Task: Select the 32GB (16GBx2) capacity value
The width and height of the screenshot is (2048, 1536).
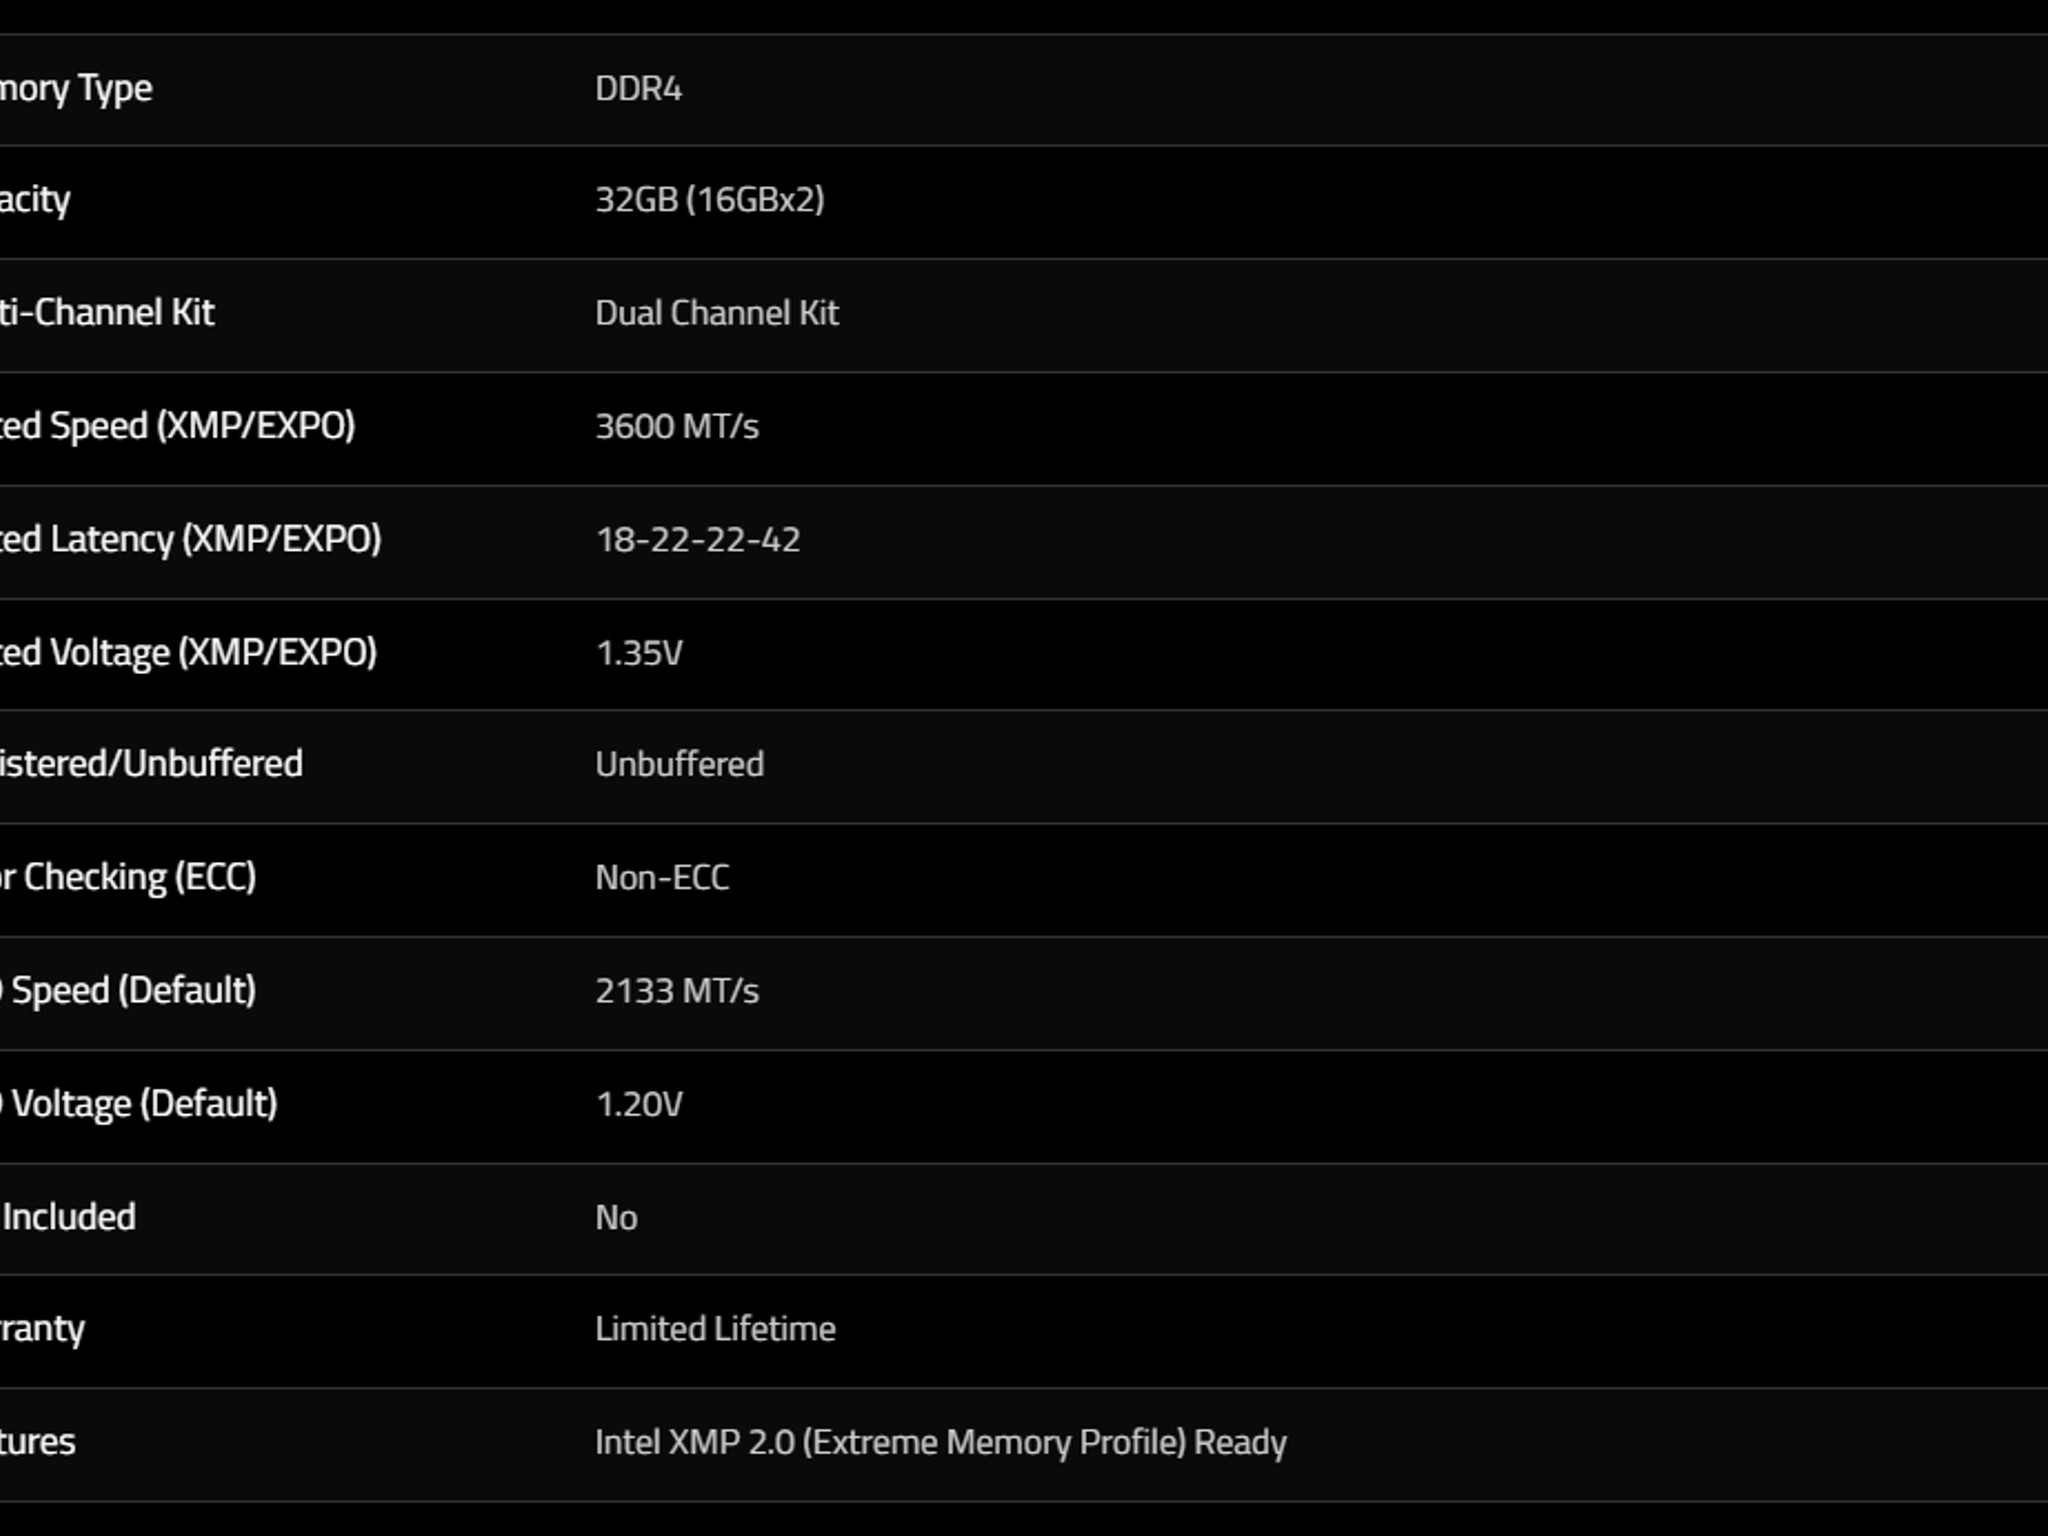Action: tap(710, 200)
